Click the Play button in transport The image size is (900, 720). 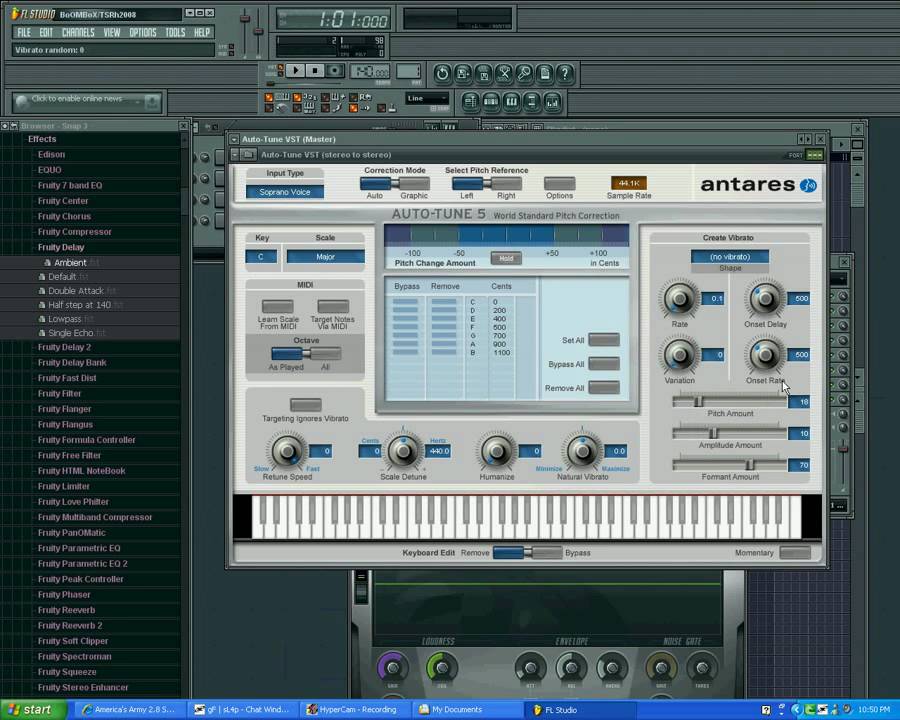pyautogui.click(x=296, y=71)
